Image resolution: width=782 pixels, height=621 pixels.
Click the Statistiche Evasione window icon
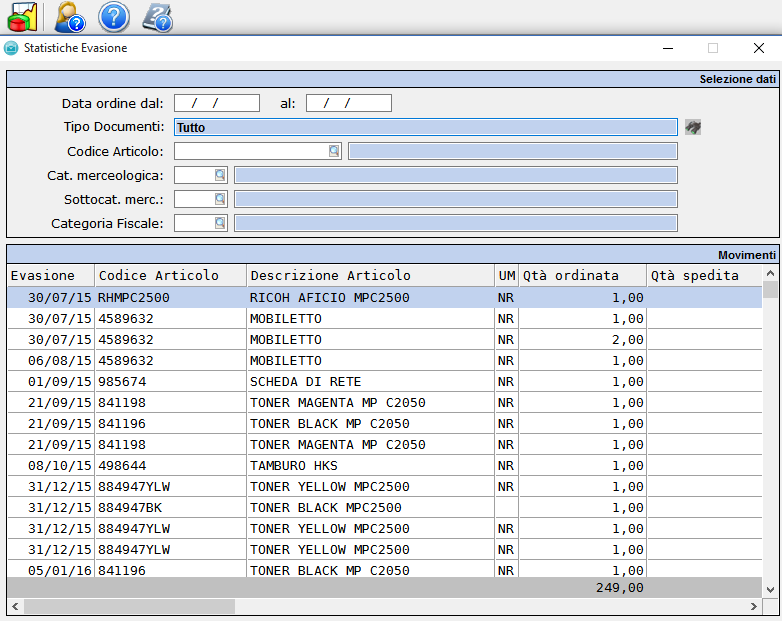point(11,48)
